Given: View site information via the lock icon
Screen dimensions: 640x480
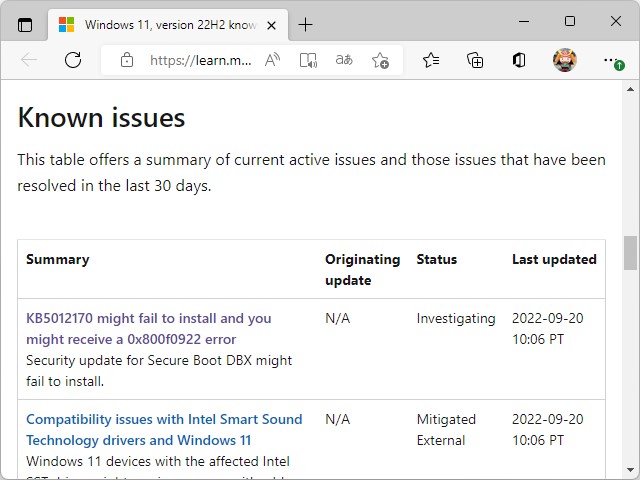Looking at the screenshot, I should (127, 60).
